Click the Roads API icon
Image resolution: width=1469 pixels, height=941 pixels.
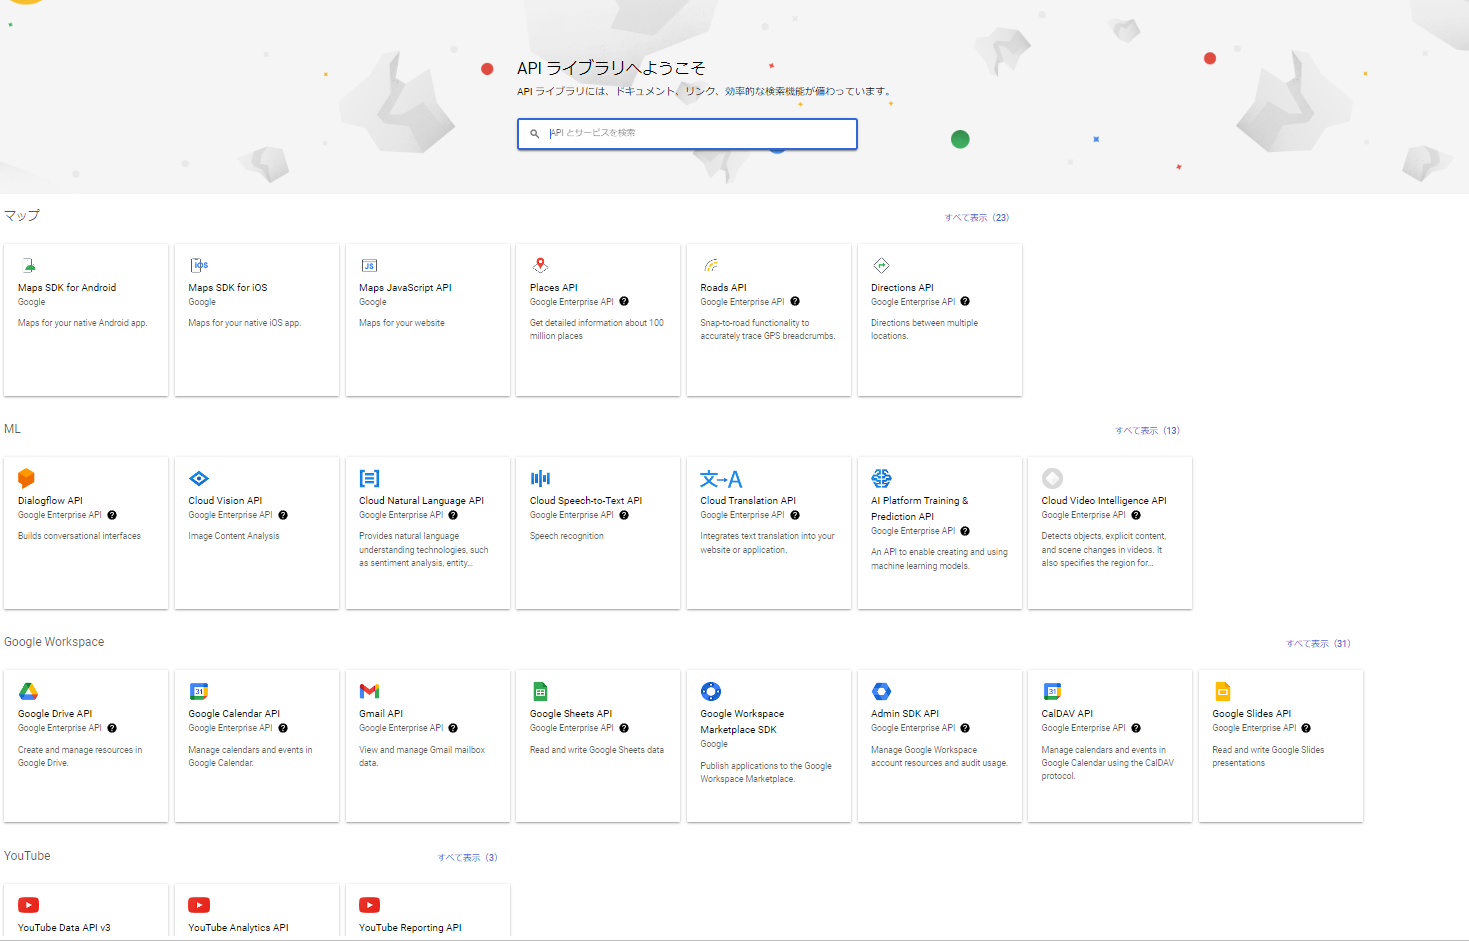[x=711, y=265]
